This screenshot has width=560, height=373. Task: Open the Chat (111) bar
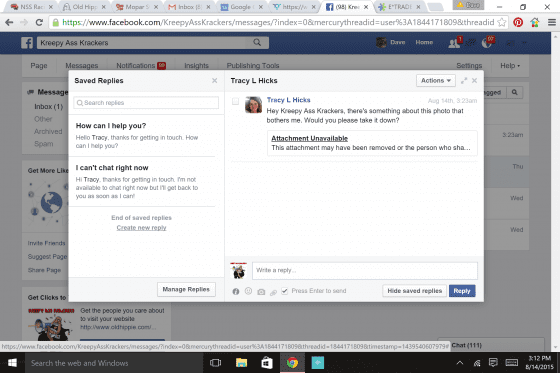coord(491,345)
